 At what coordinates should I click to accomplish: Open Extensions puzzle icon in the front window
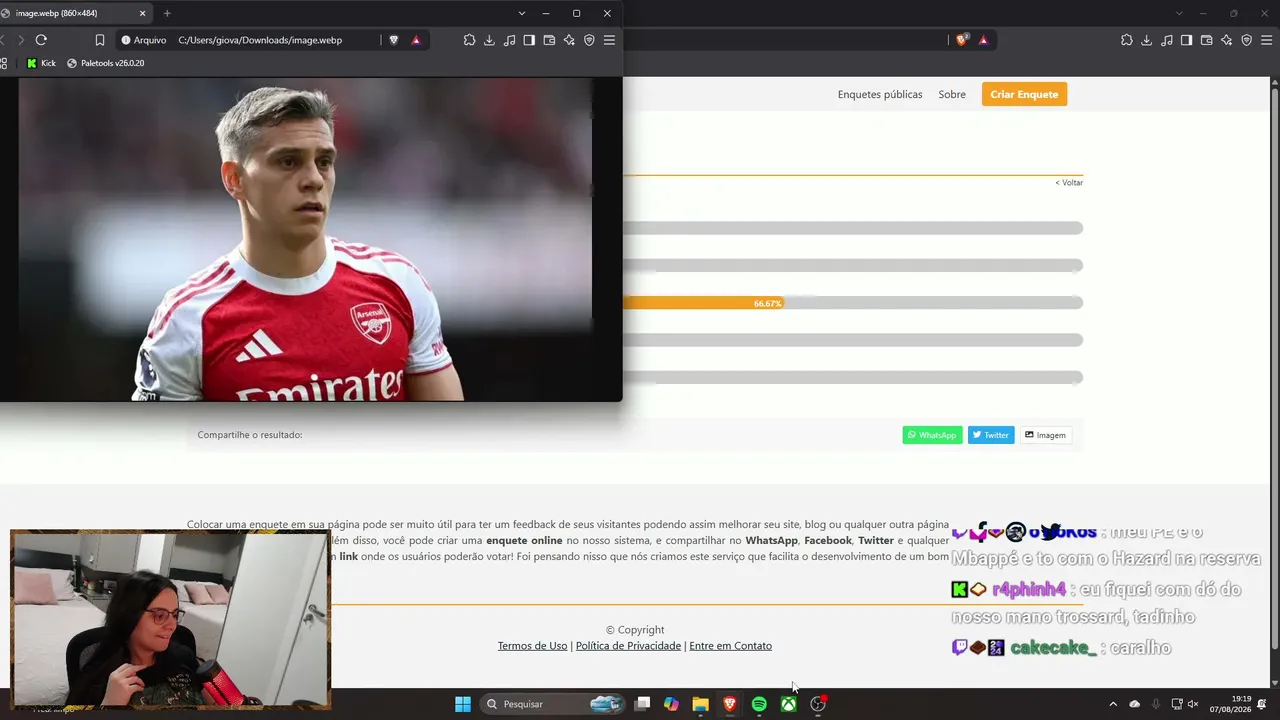469,40
